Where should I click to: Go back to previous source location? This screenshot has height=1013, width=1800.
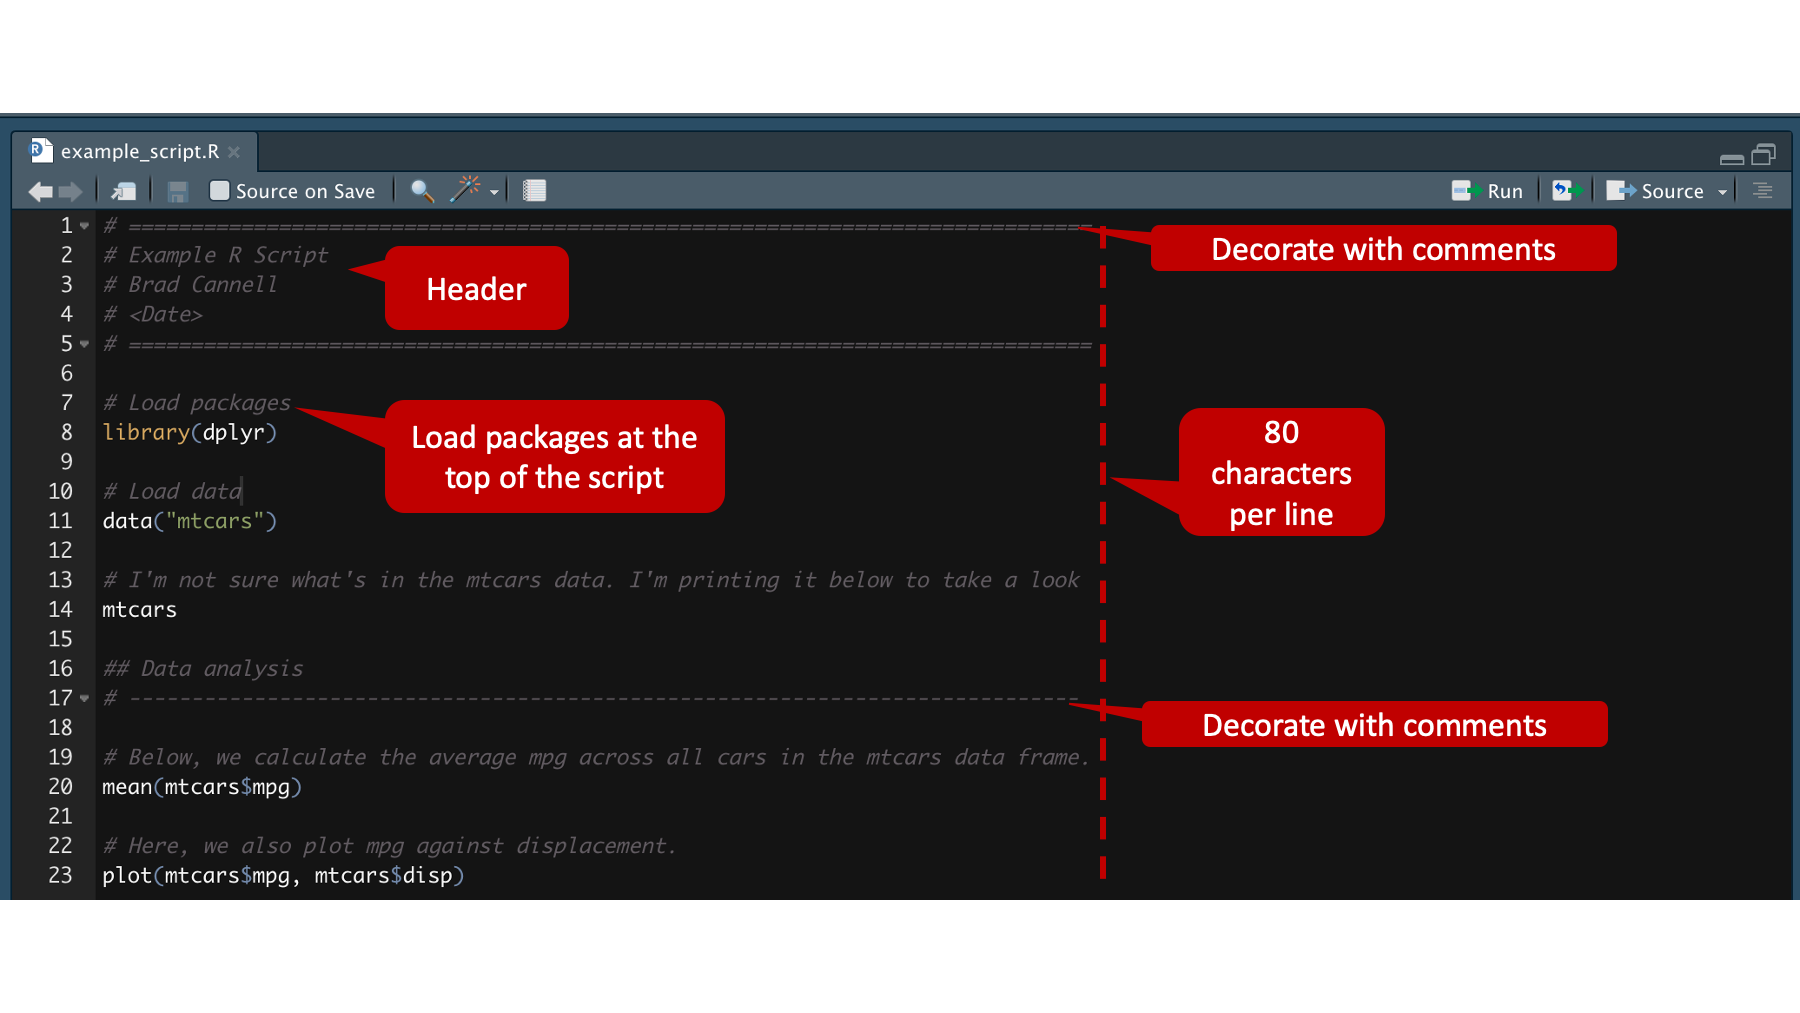[x=41, y=191]
